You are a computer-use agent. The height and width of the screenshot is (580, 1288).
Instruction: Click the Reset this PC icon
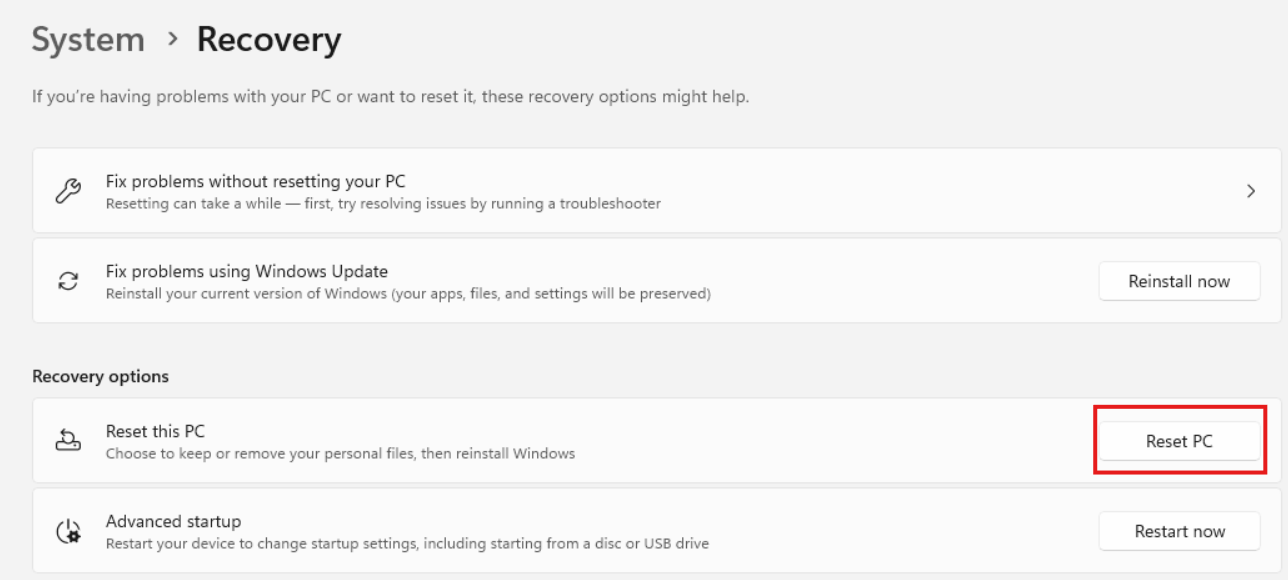click(x=68, y=440)
